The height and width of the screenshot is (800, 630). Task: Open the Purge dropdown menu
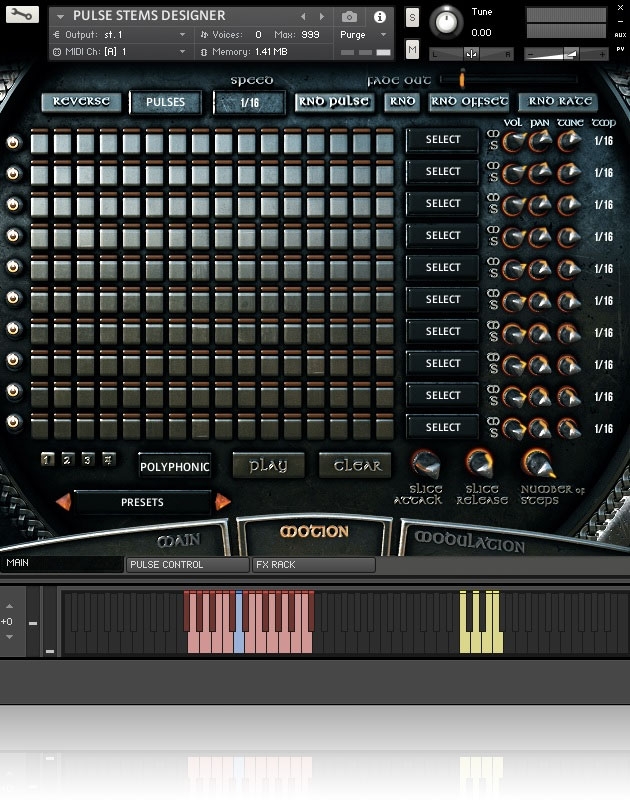click(360, 35)
